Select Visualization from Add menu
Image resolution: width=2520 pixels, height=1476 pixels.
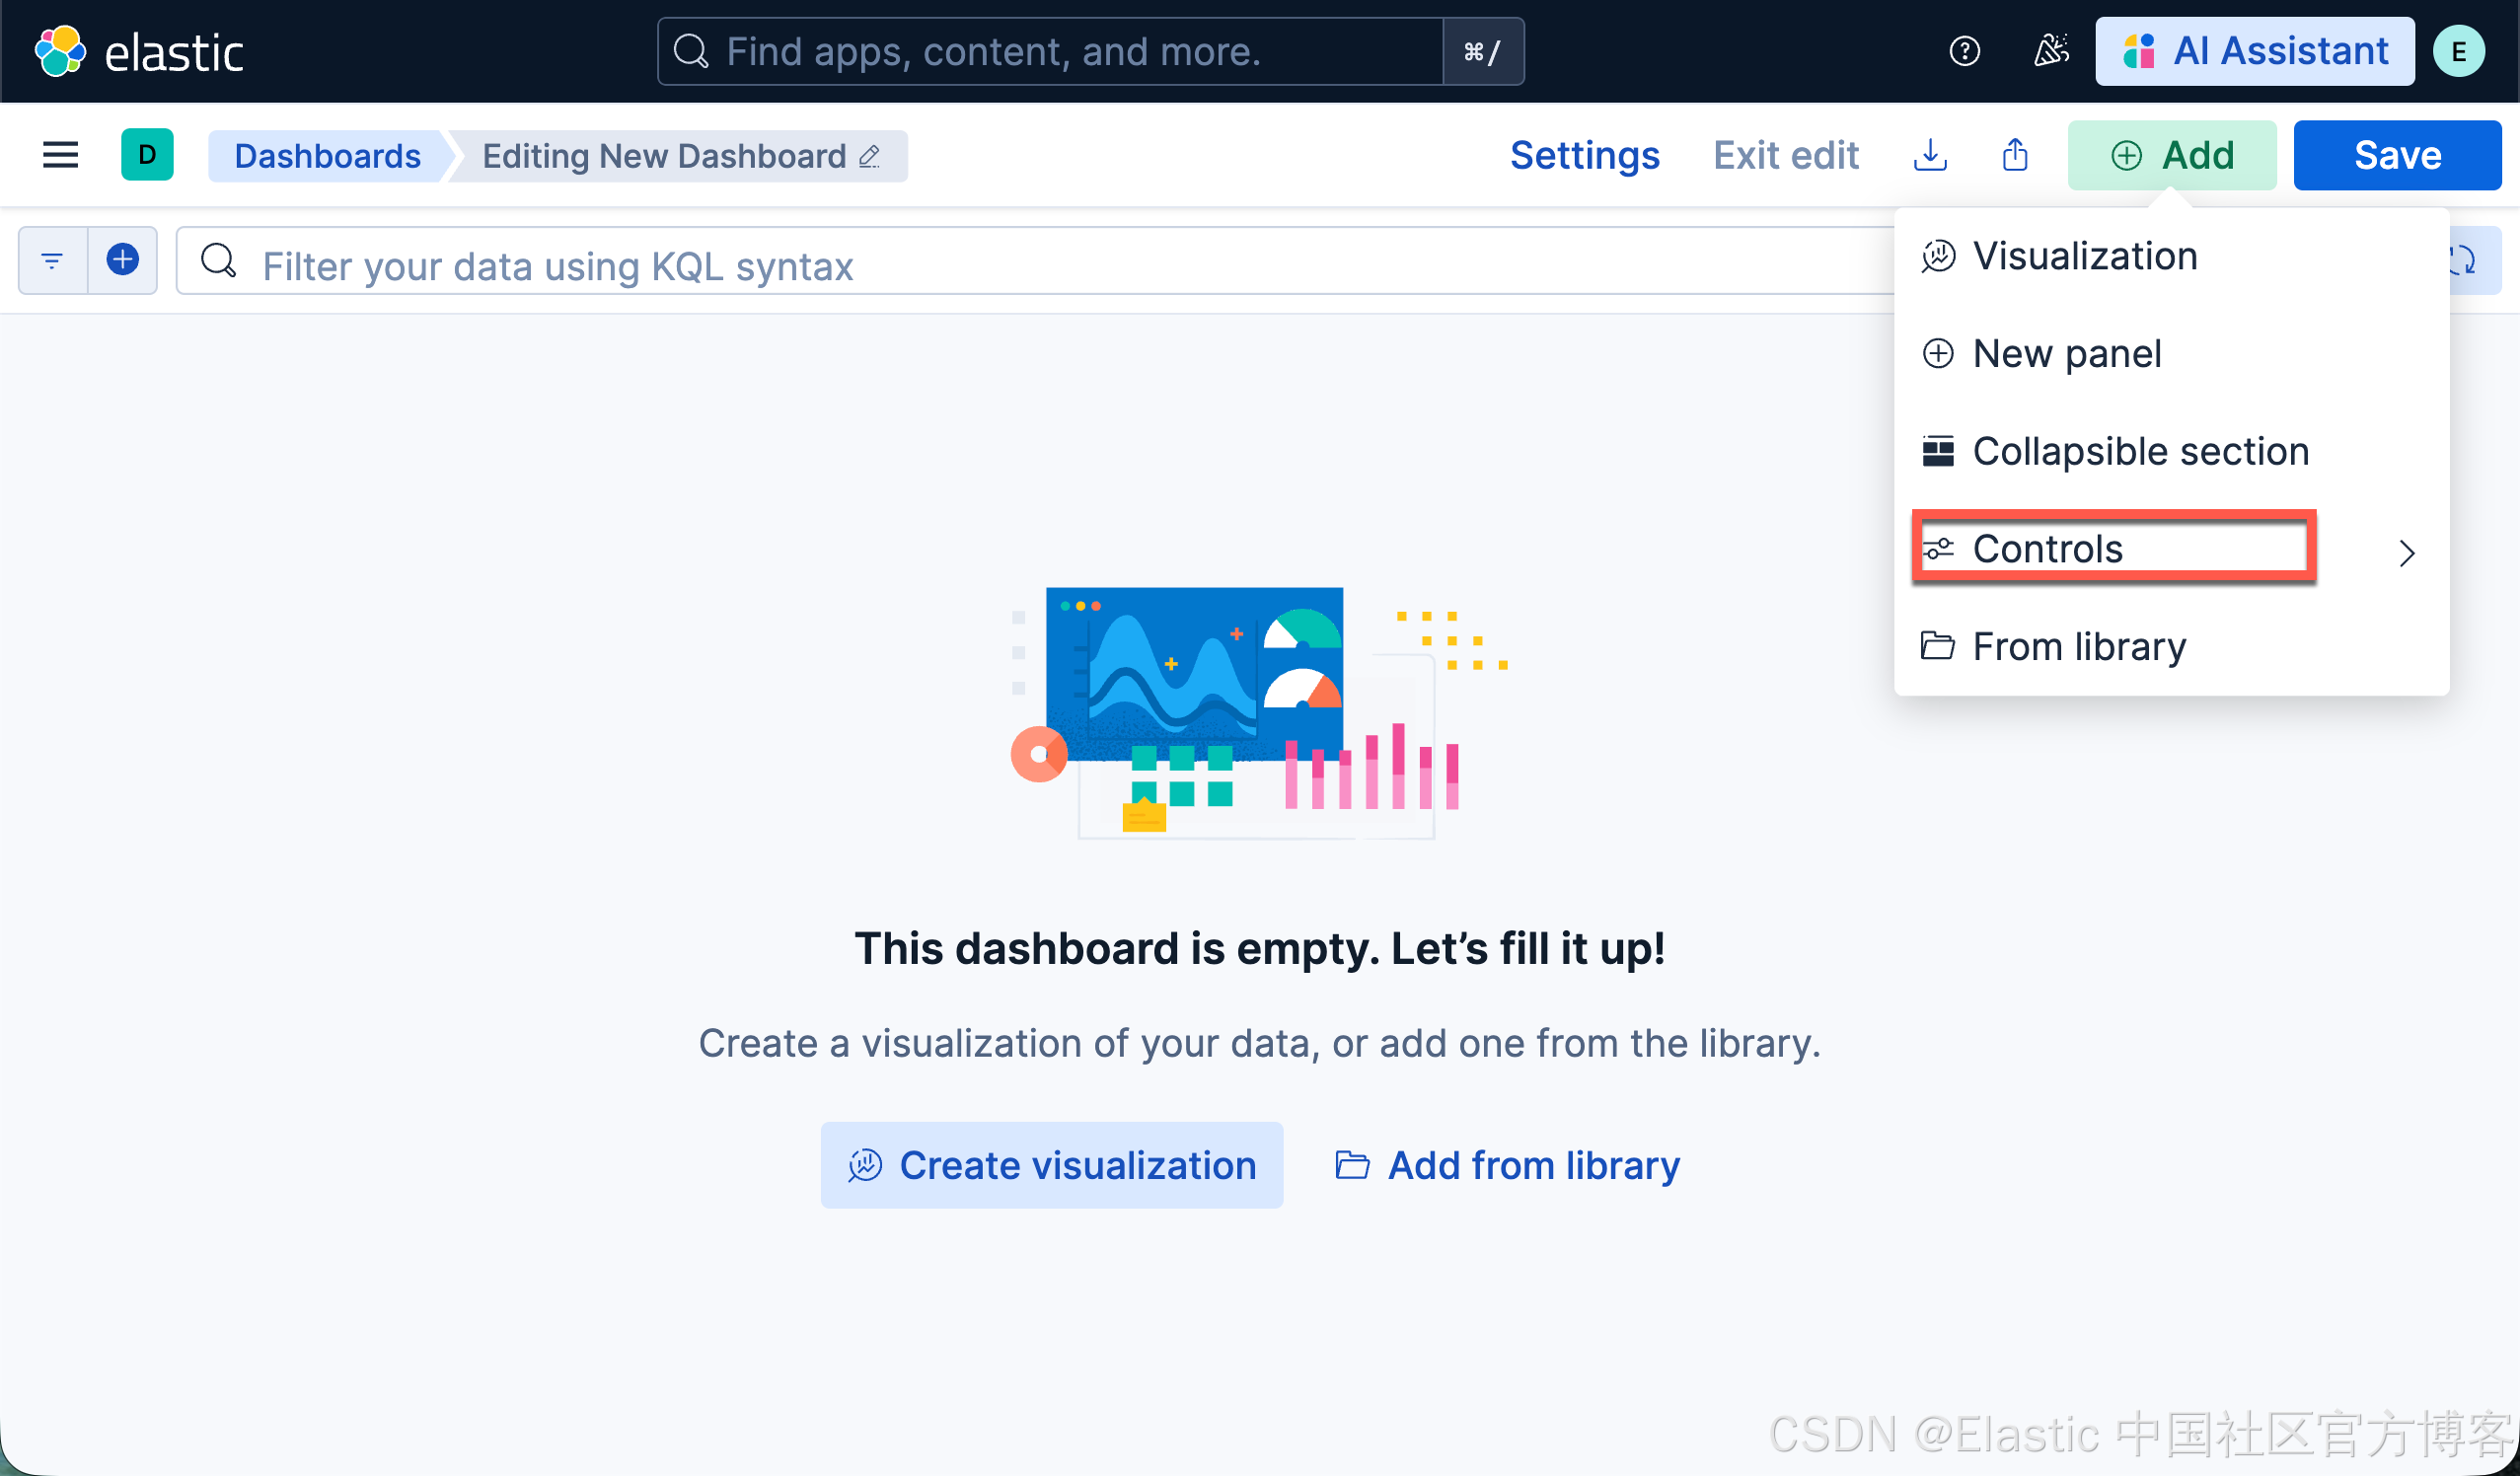click(x=2084, y=257)
